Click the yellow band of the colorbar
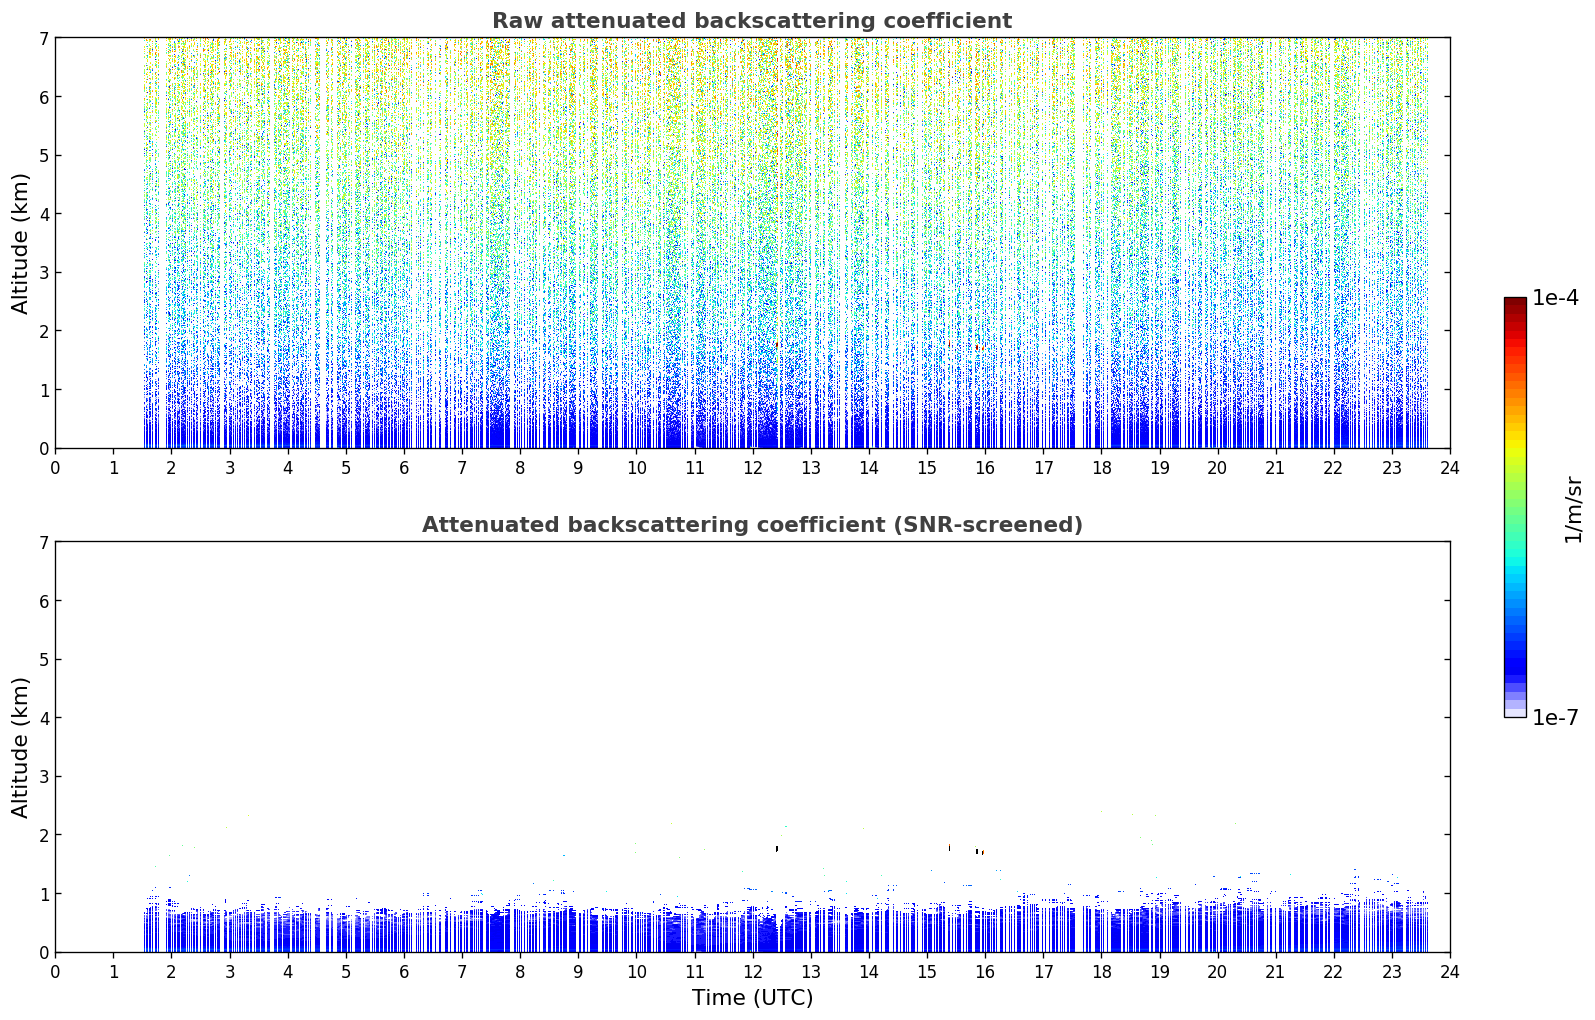1595x1020 pixels. tap(1515, 440)
